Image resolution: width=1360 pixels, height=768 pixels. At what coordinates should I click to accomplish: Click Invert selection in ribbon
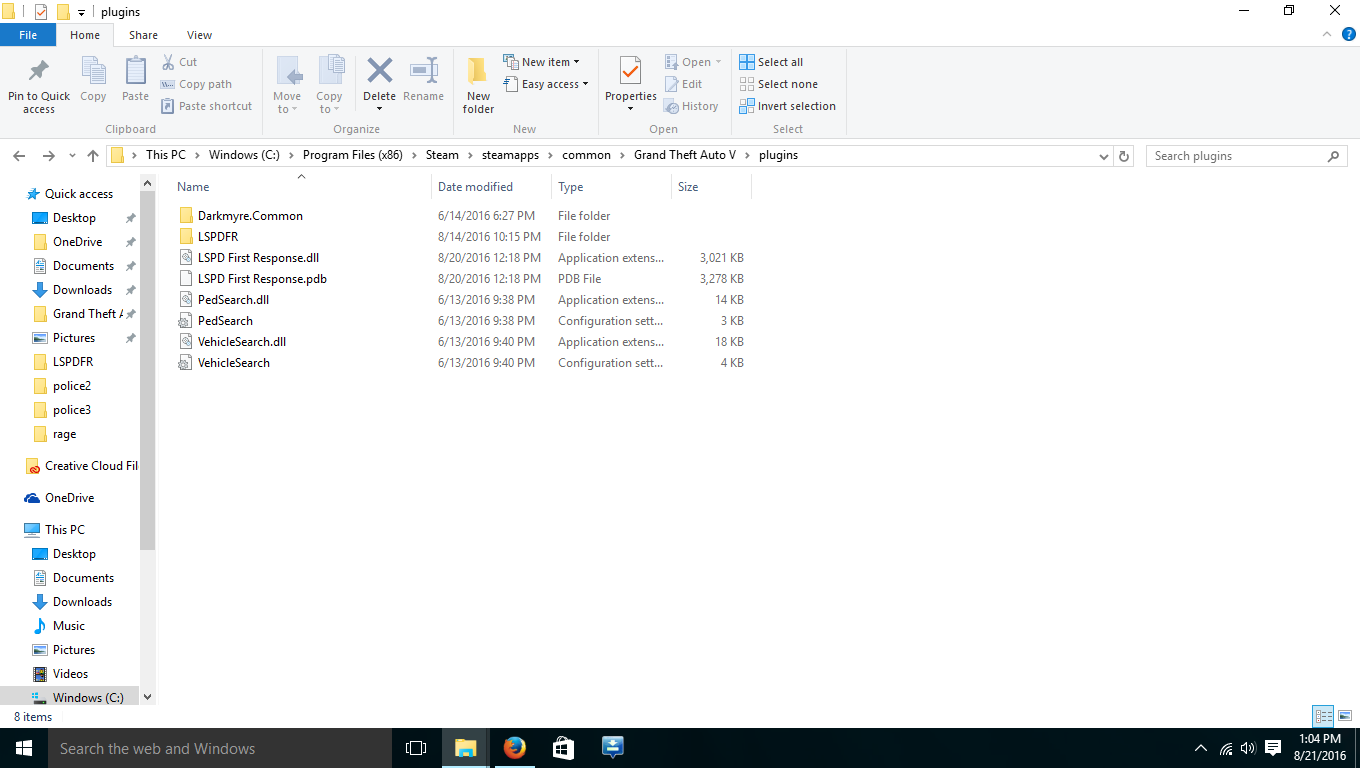coord(787,106)
